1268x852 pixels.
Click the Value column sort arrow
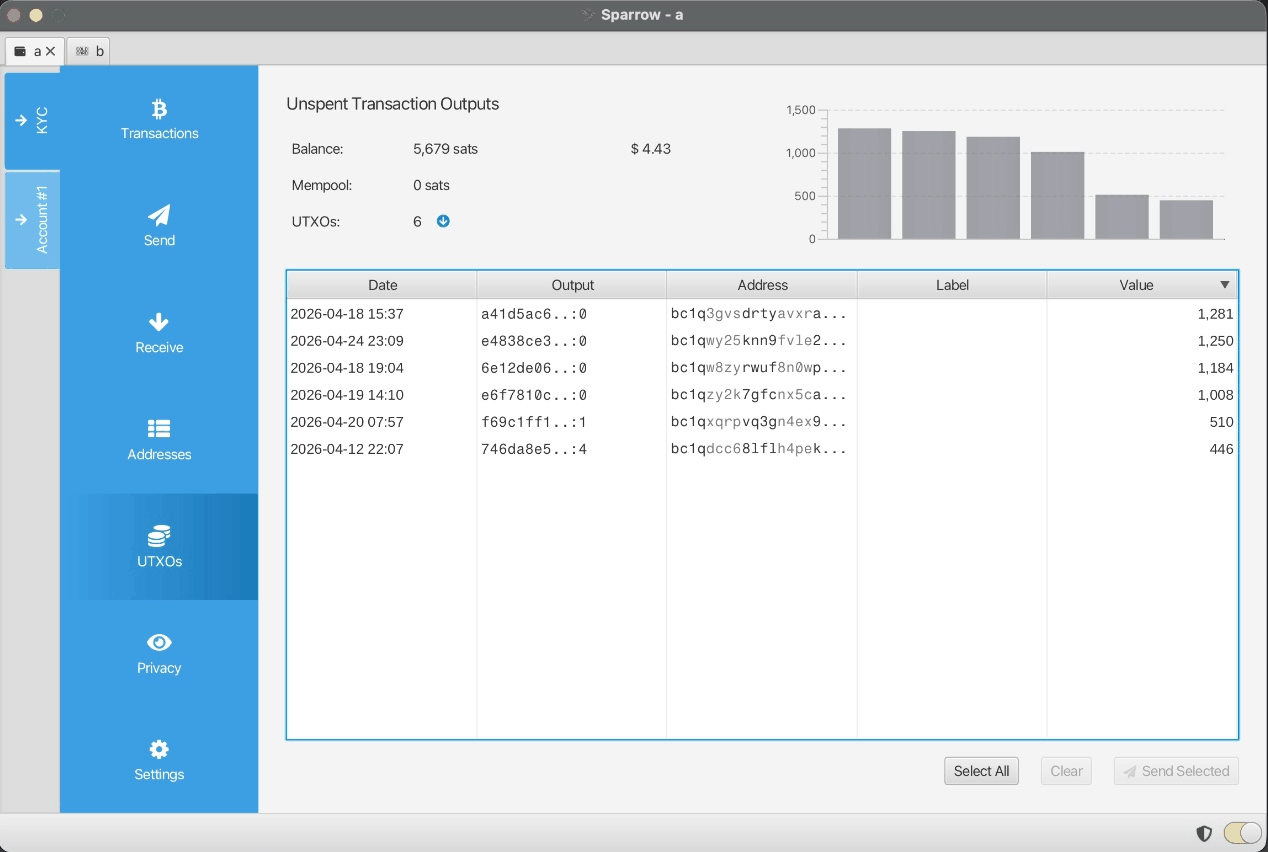[1224, 284]
